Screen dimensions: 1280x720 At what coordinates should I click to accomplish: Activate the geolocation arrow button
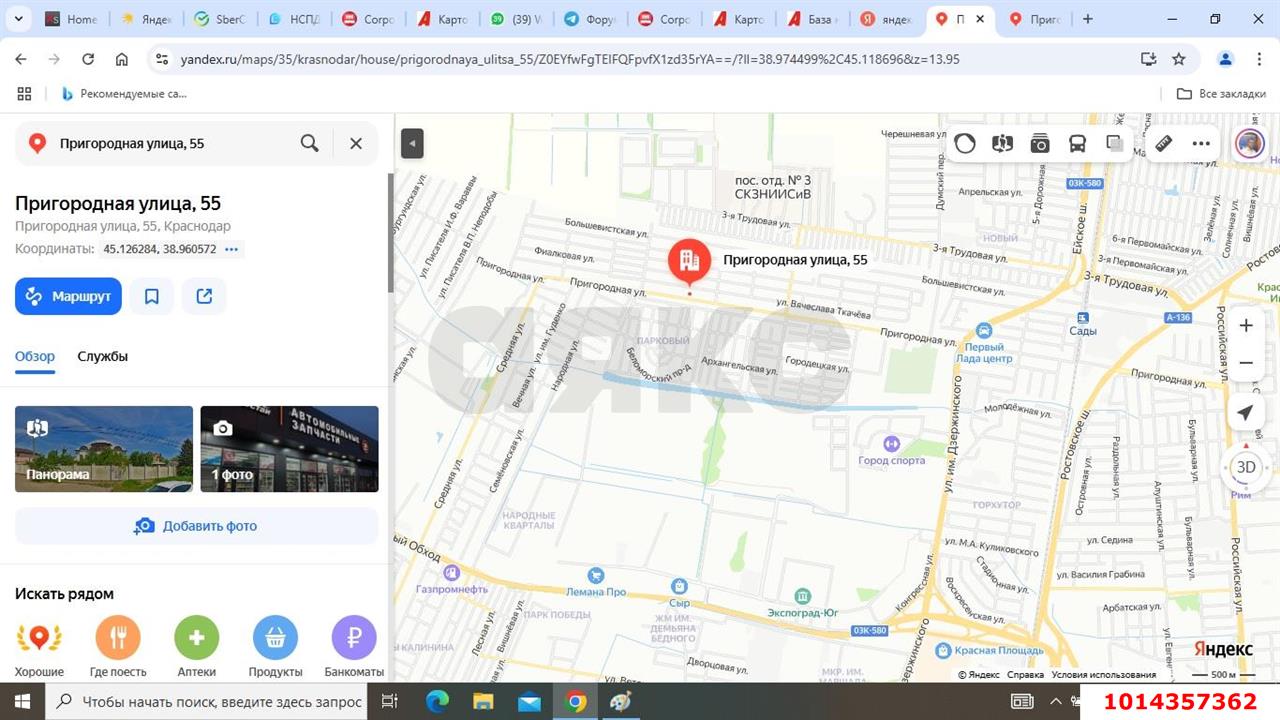(x=1245, y=412)
